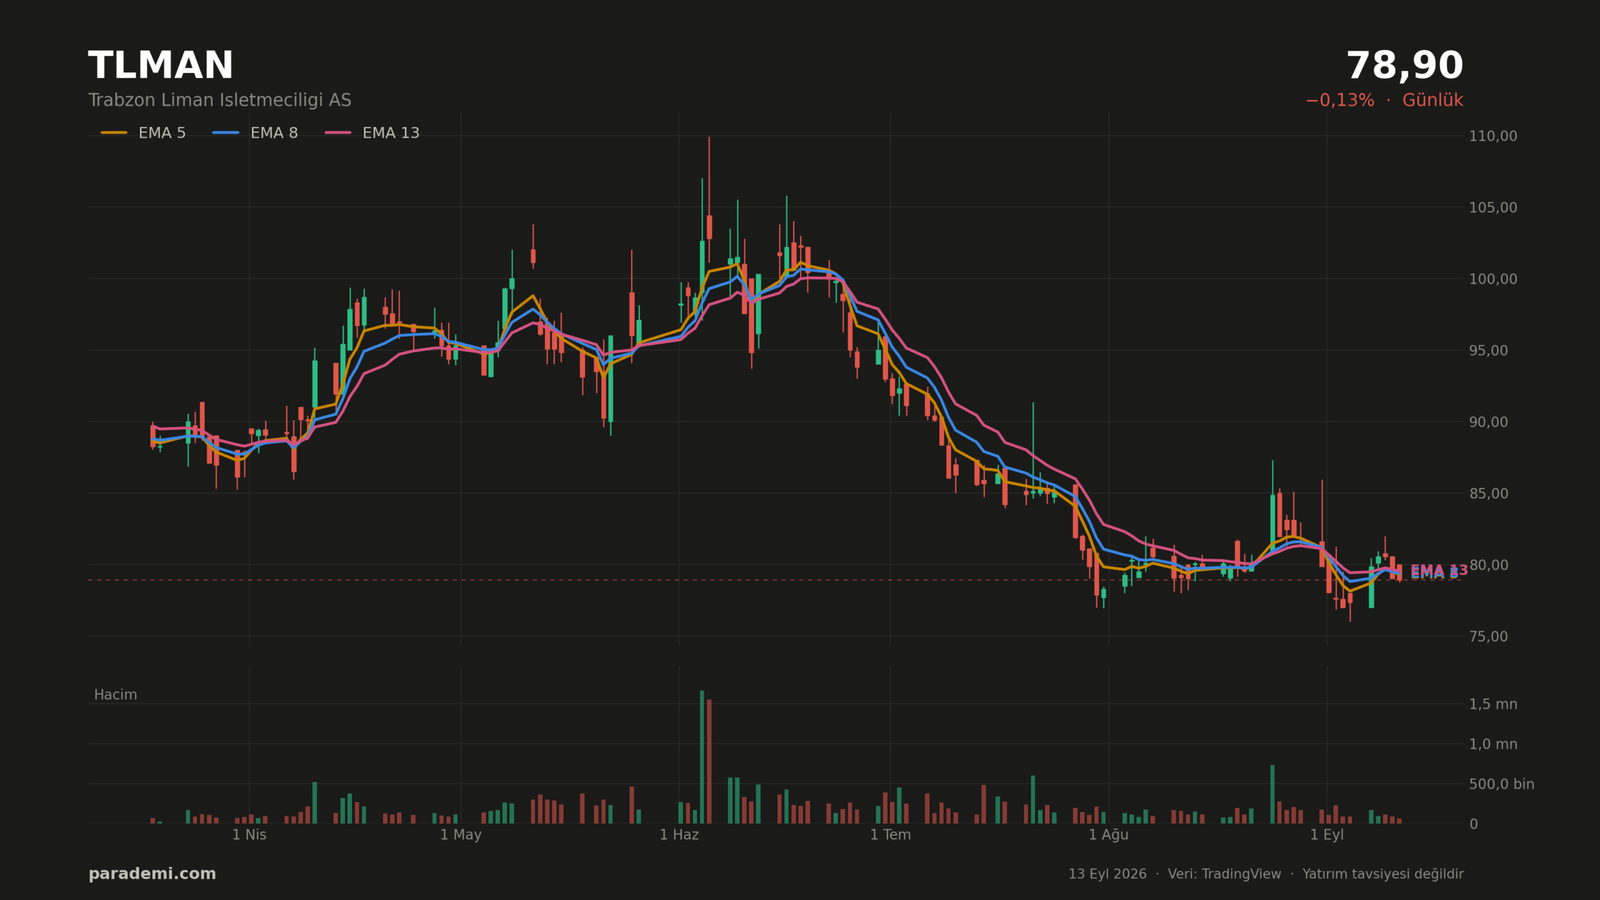Click the Hacim volume panel label
Viewport: 1600px width, 900px height.
115,695
